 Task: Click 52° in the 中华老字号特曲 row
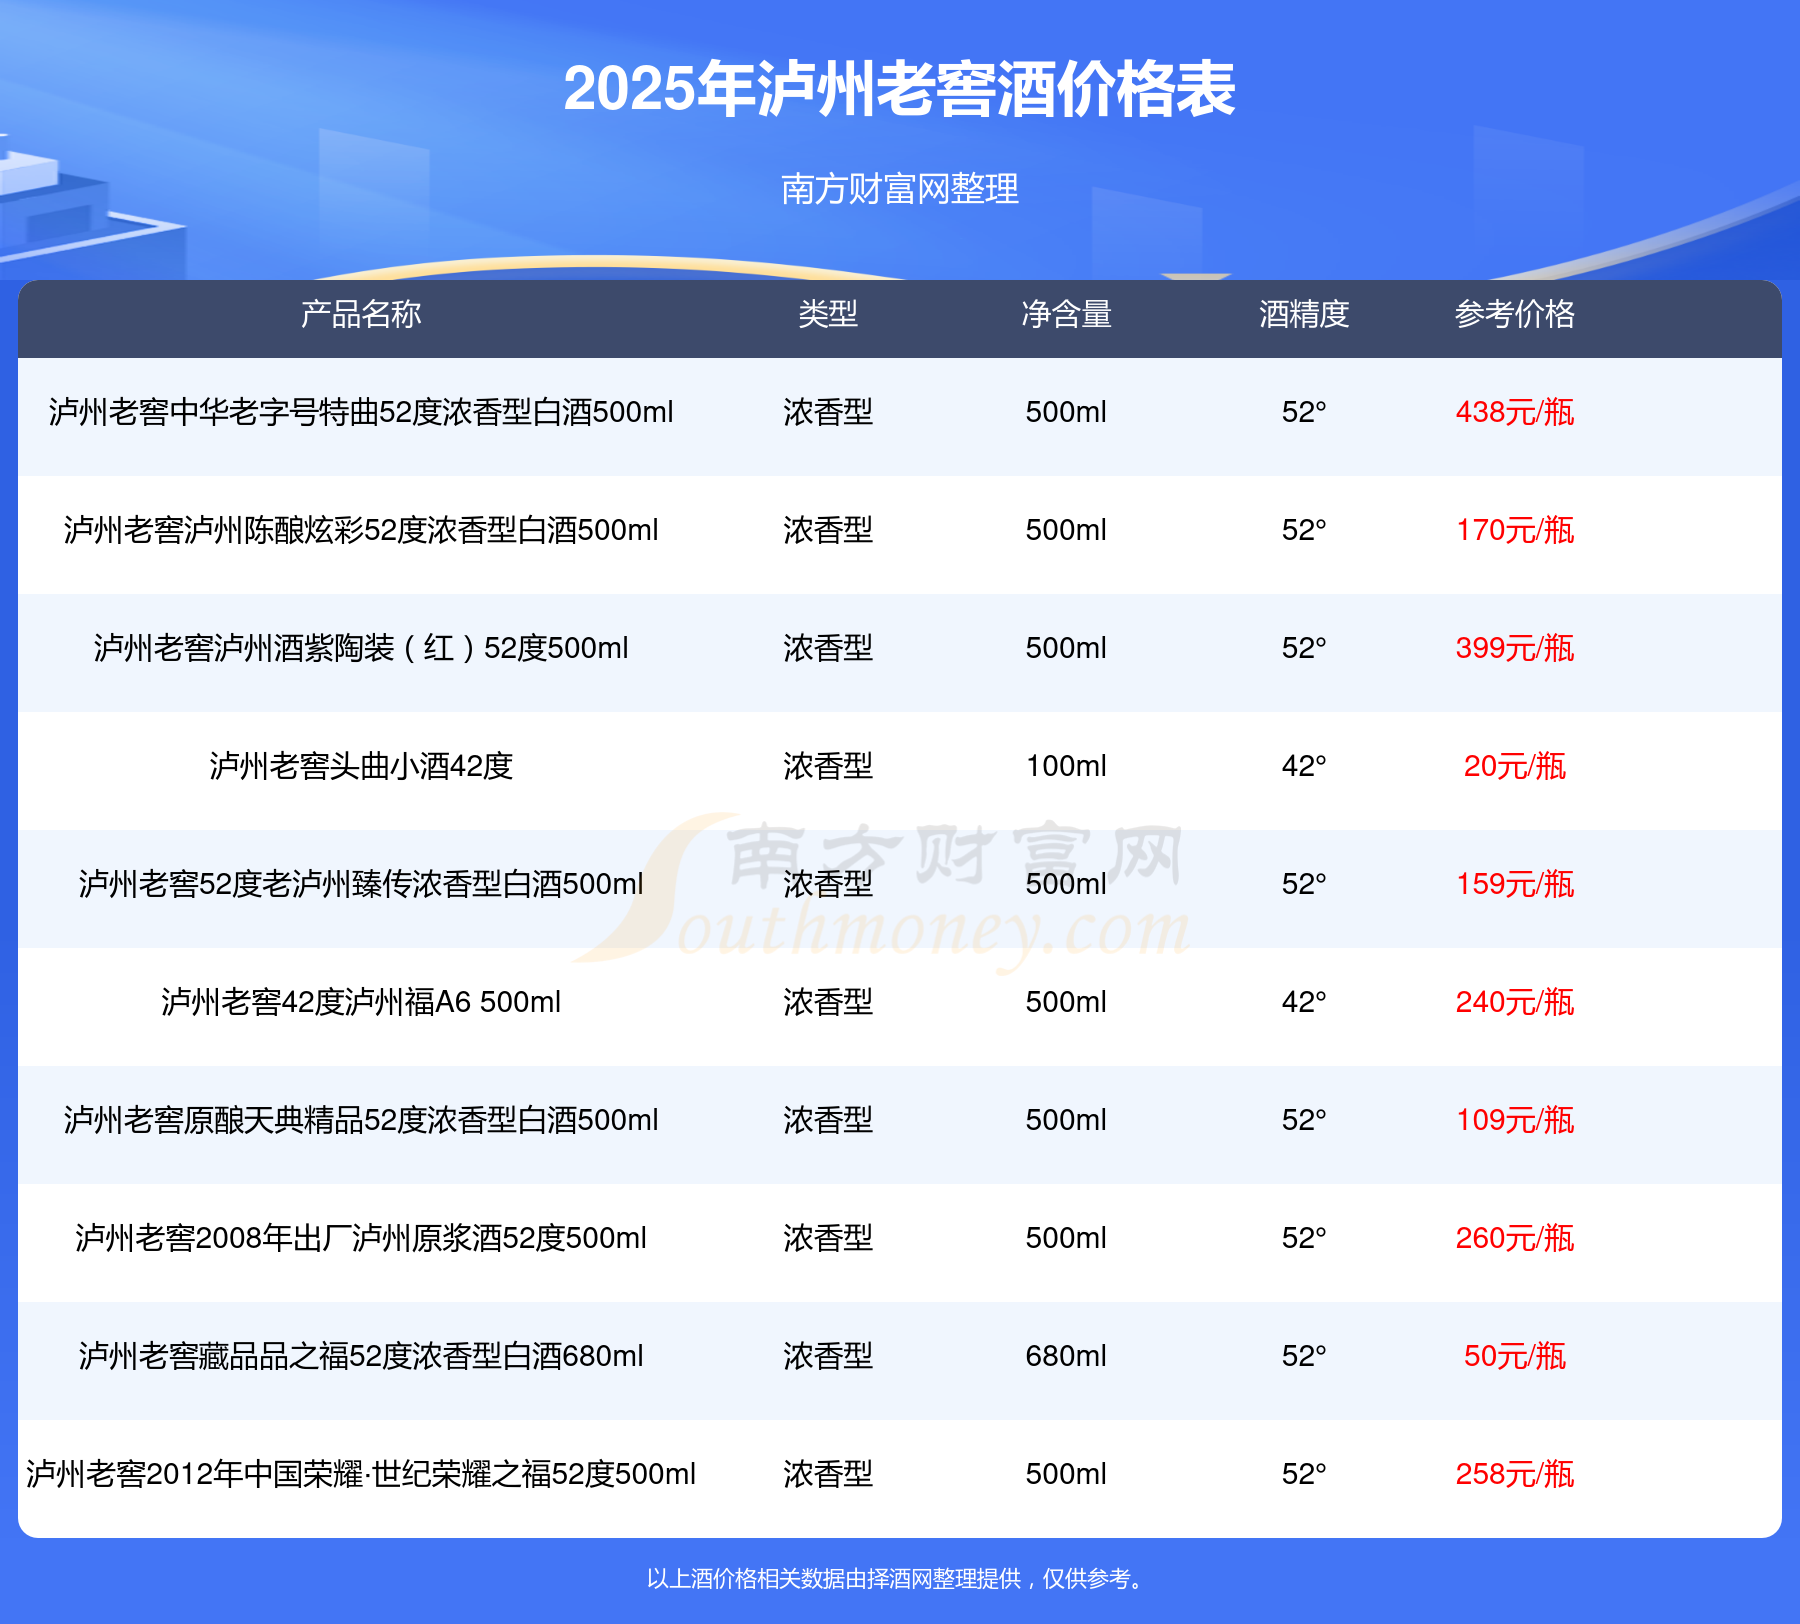point(1304,412)
